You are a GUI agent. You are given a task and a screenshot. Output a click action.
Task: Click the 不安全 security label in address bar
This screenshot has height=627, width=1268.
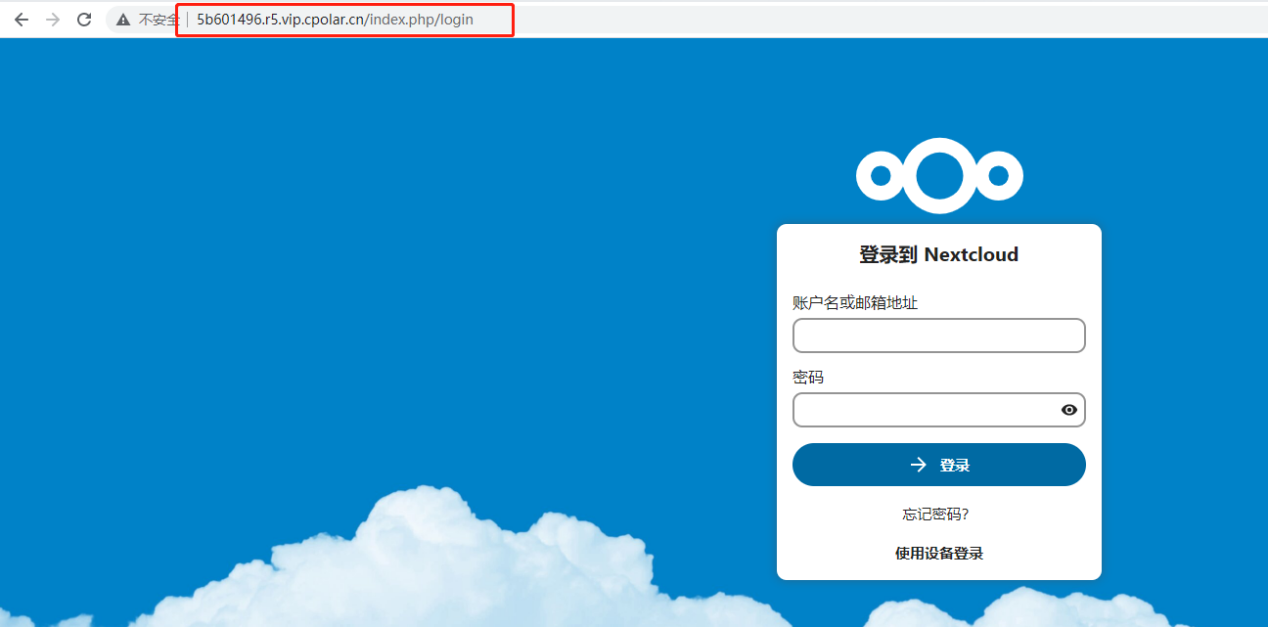tap(157, 19)
